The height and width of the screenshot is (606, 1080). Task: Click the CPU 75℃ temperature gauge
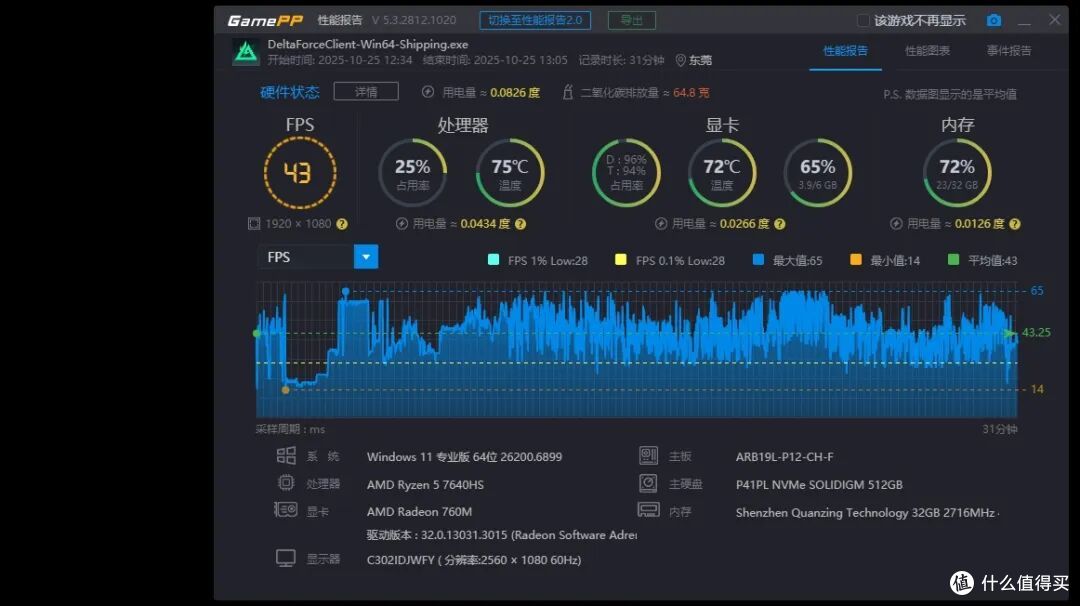510,173
